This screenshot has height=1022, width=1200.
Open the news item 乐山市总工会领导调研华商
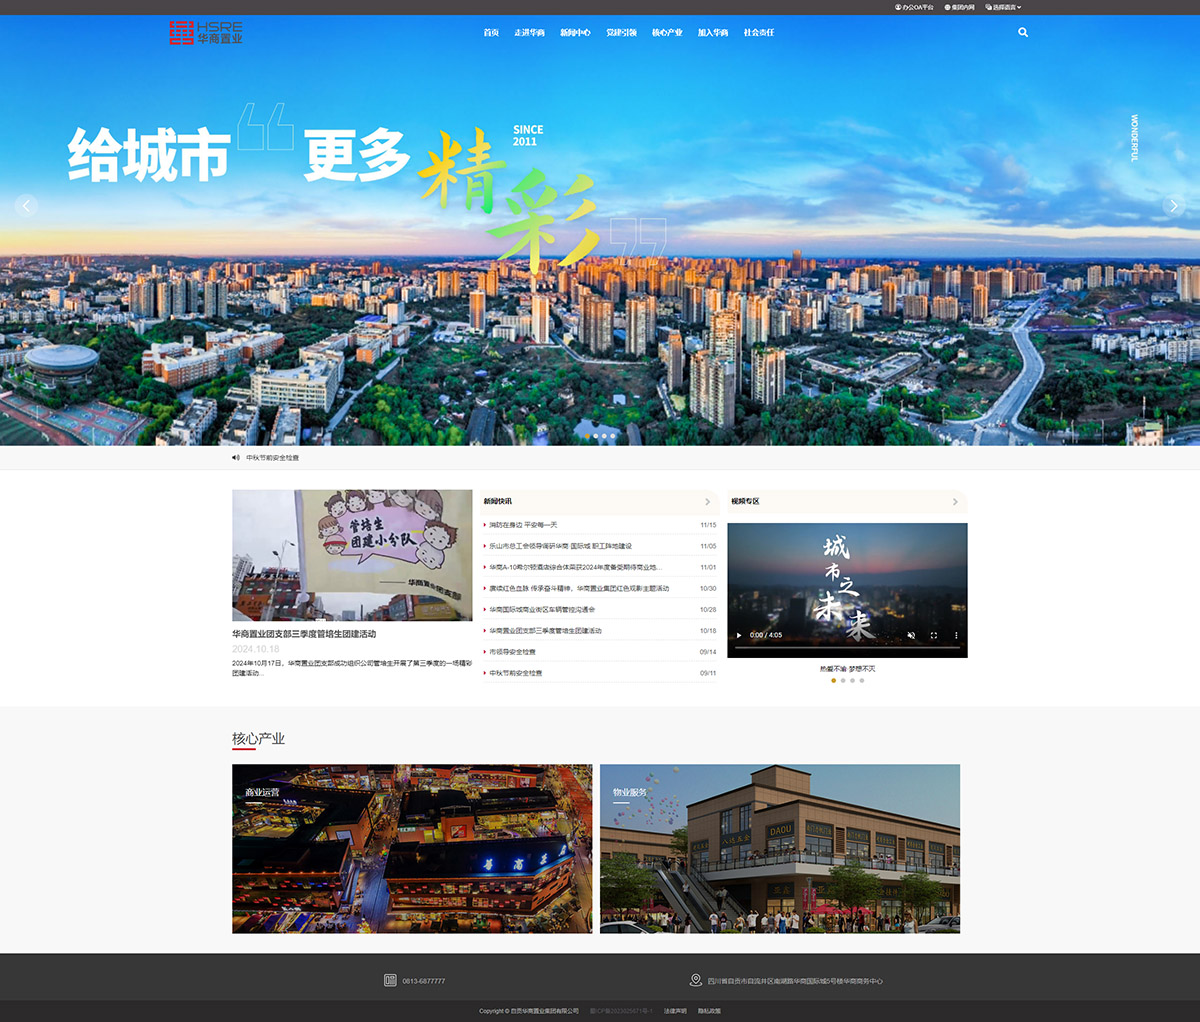tap(560, 546)
